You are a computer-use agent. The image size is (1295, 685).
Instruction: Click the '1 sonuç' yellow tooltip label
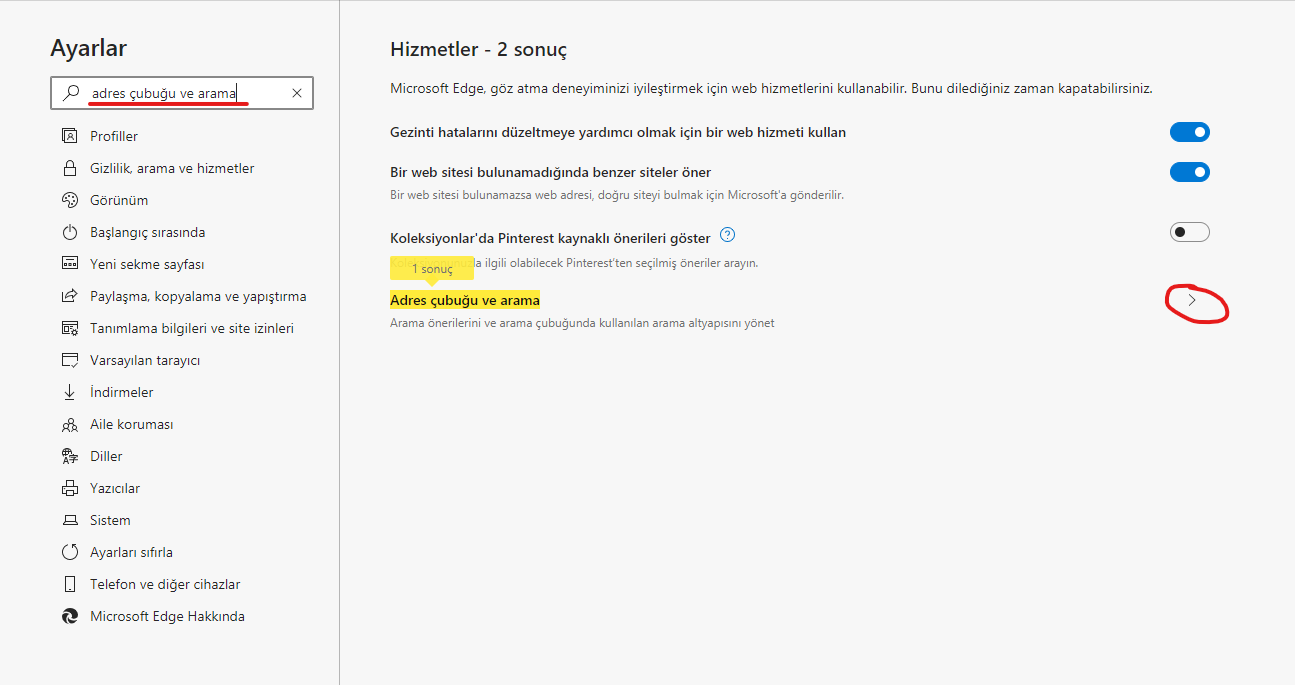(x=432, y=270)
